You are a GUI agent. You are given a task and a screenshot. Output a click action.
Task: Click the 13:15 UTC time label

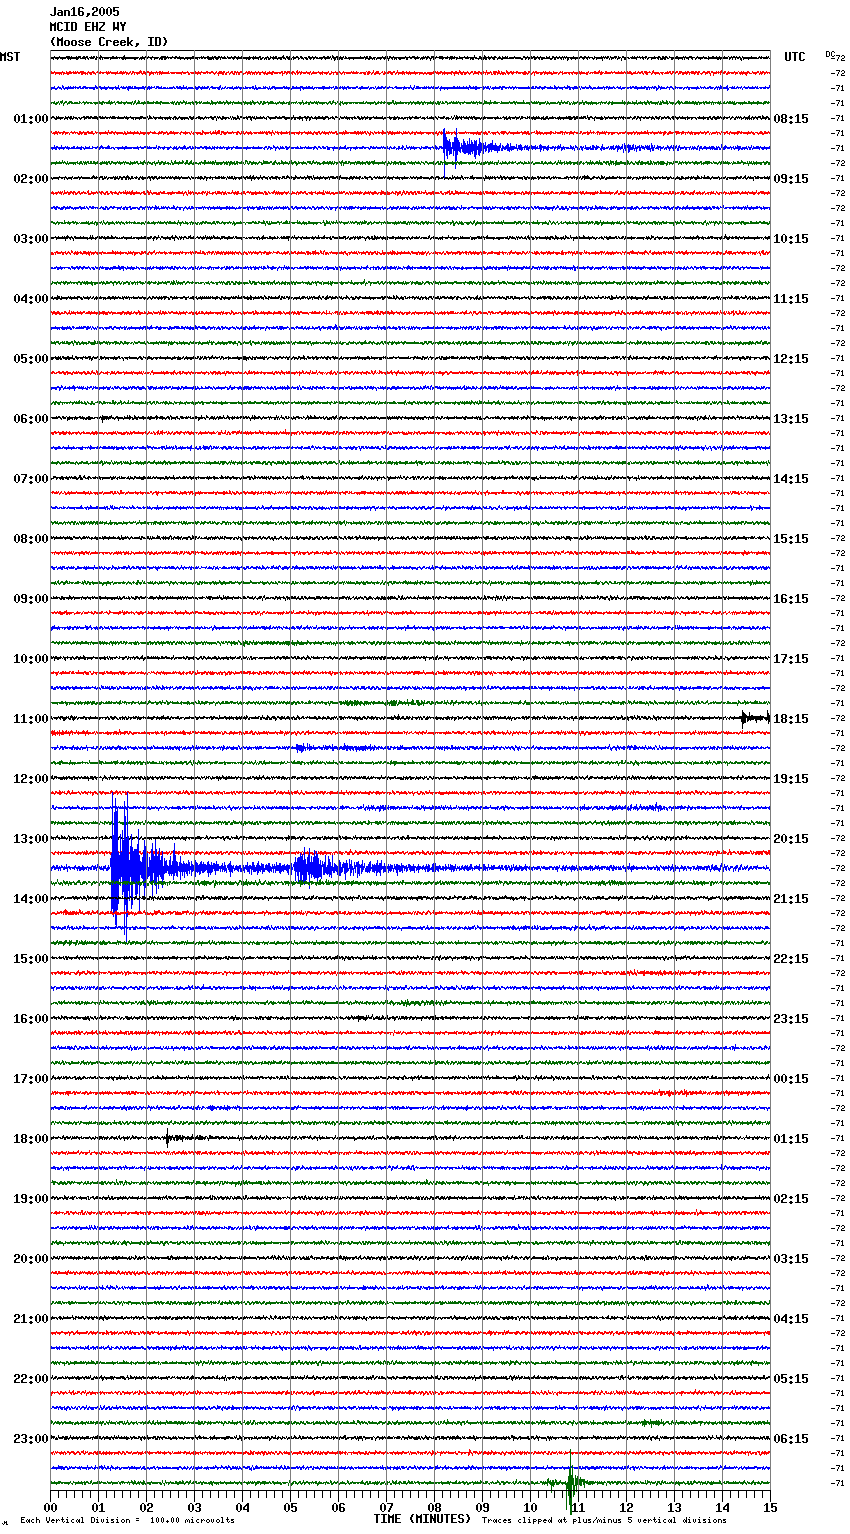pos(791,419)
